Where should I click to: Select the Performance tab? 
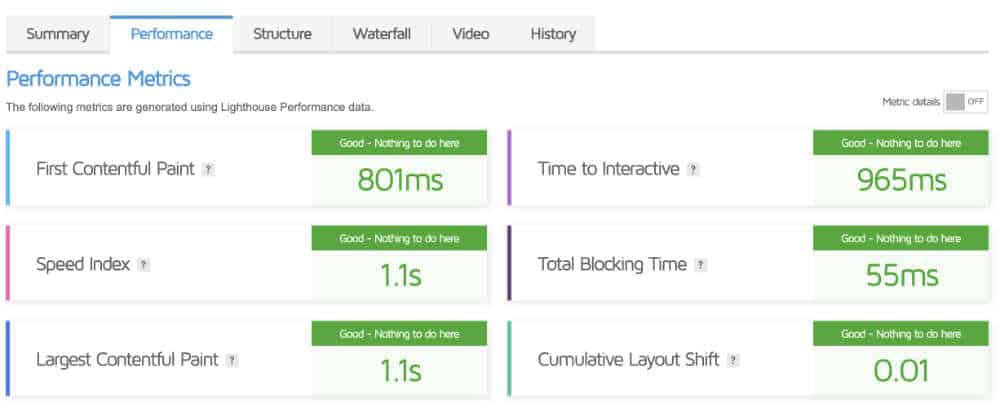coord(172,34)
